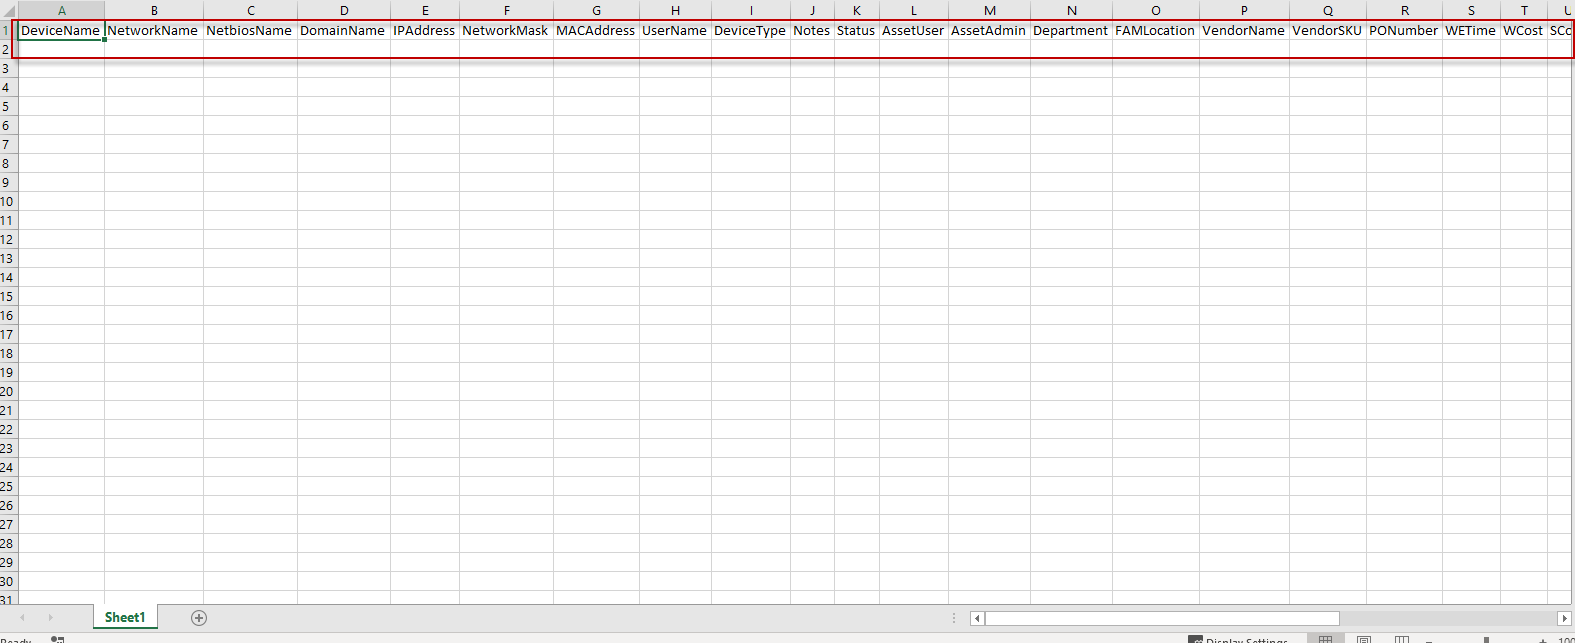The image size is (1575, 643).
Task: Click the horizontal scrollbar thumb
Action: click(x=1161, y=619)
